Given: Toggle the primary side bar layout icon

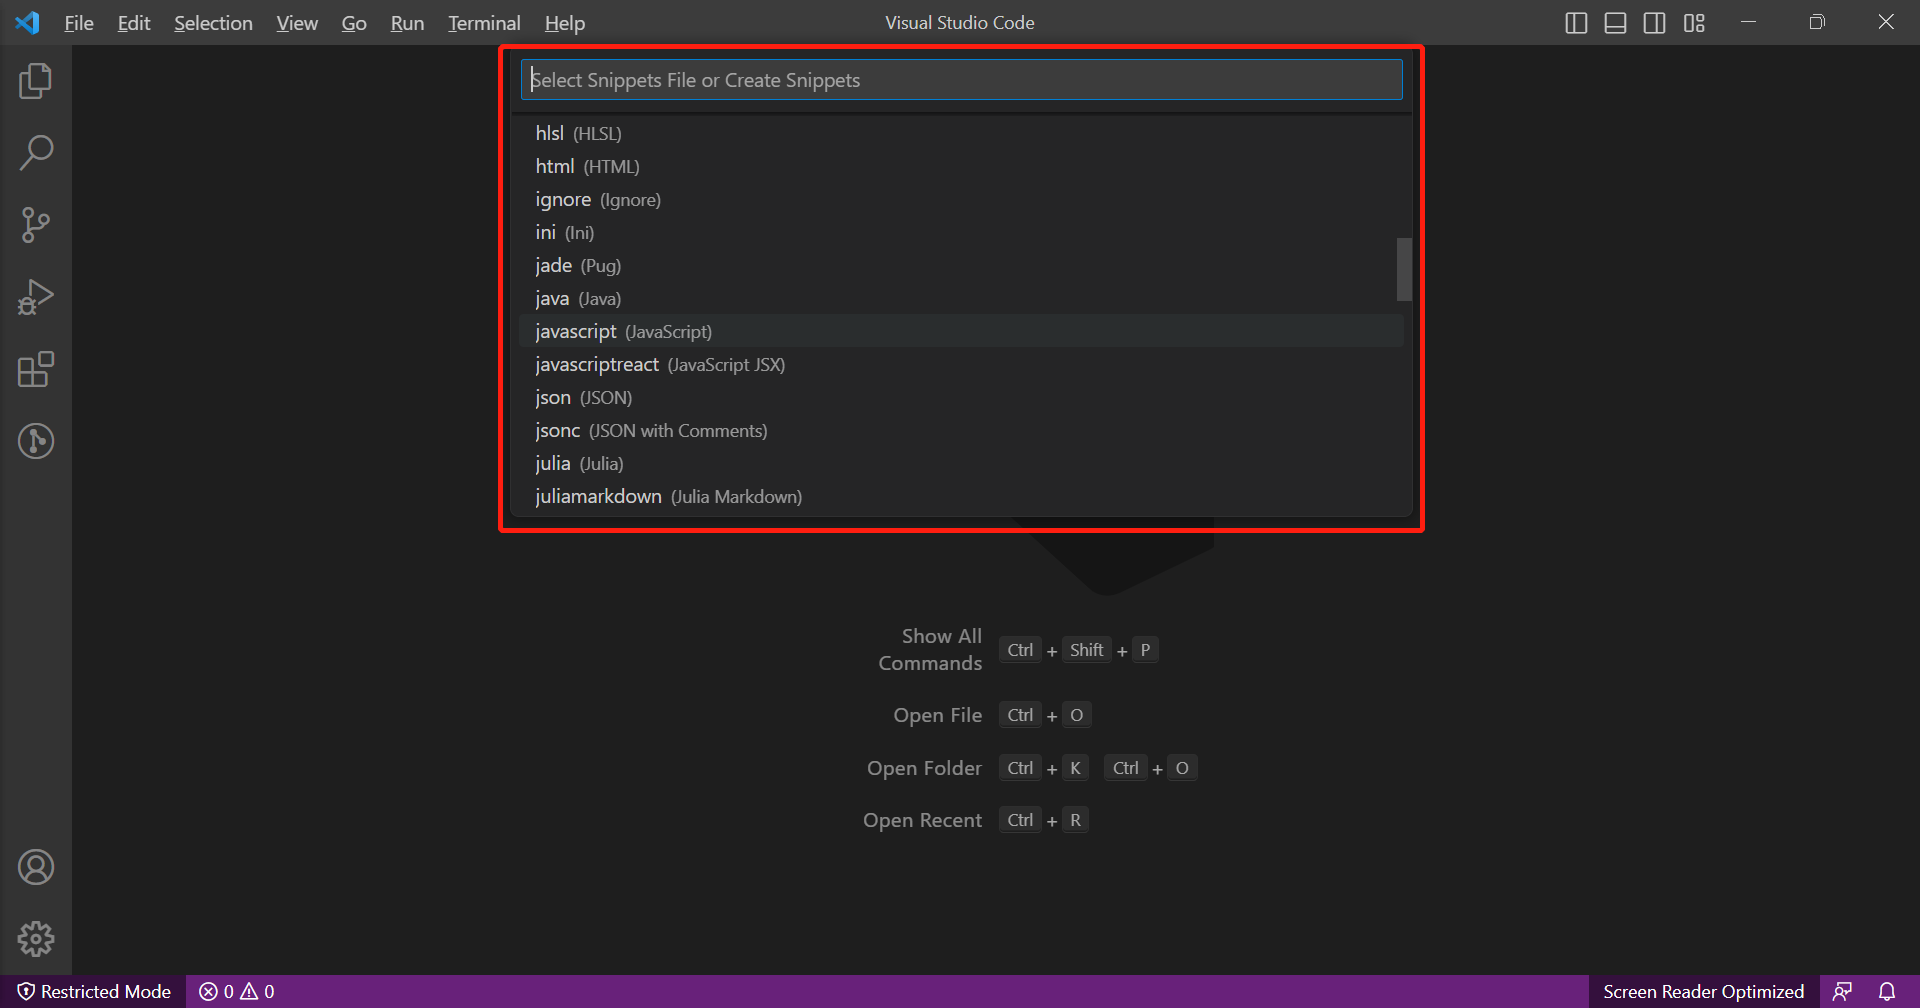Looking at the screenshot, I should [x=1576, y=23].
